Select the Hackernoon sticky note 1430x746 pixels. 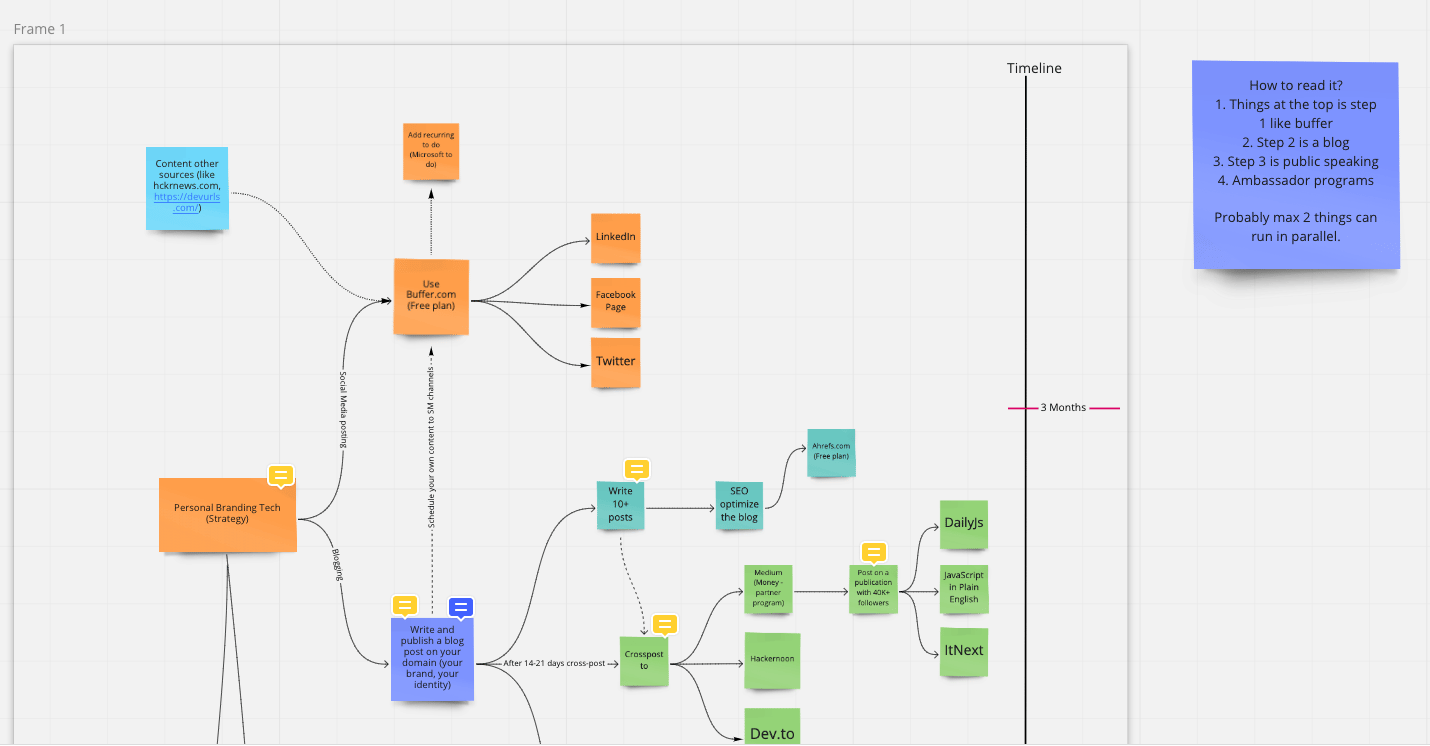[772, 660]
